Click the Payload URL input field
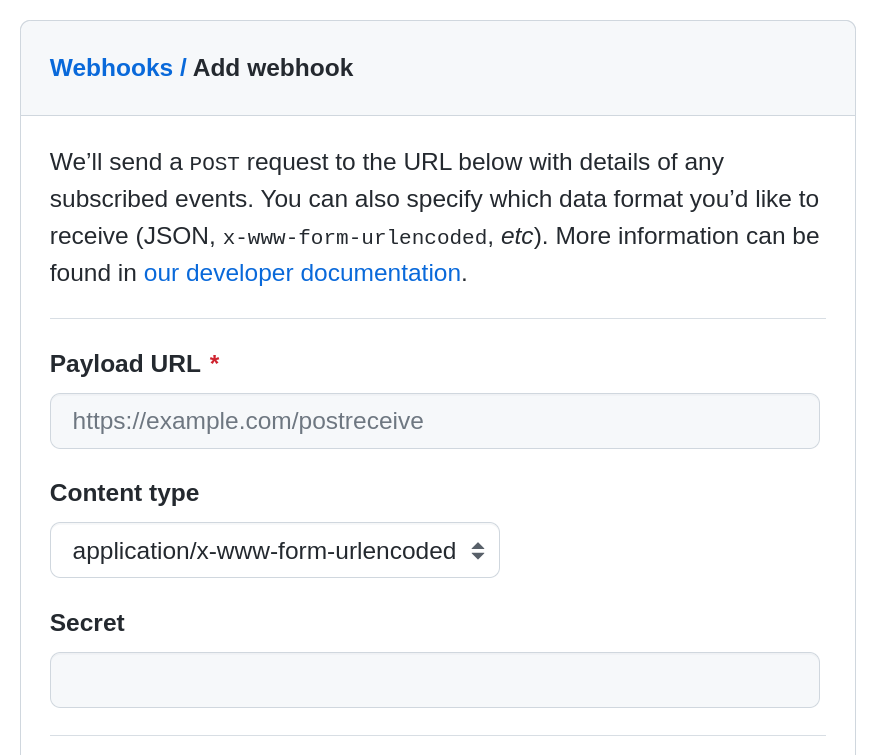This screenshot has width=876, height=755. 435,420
